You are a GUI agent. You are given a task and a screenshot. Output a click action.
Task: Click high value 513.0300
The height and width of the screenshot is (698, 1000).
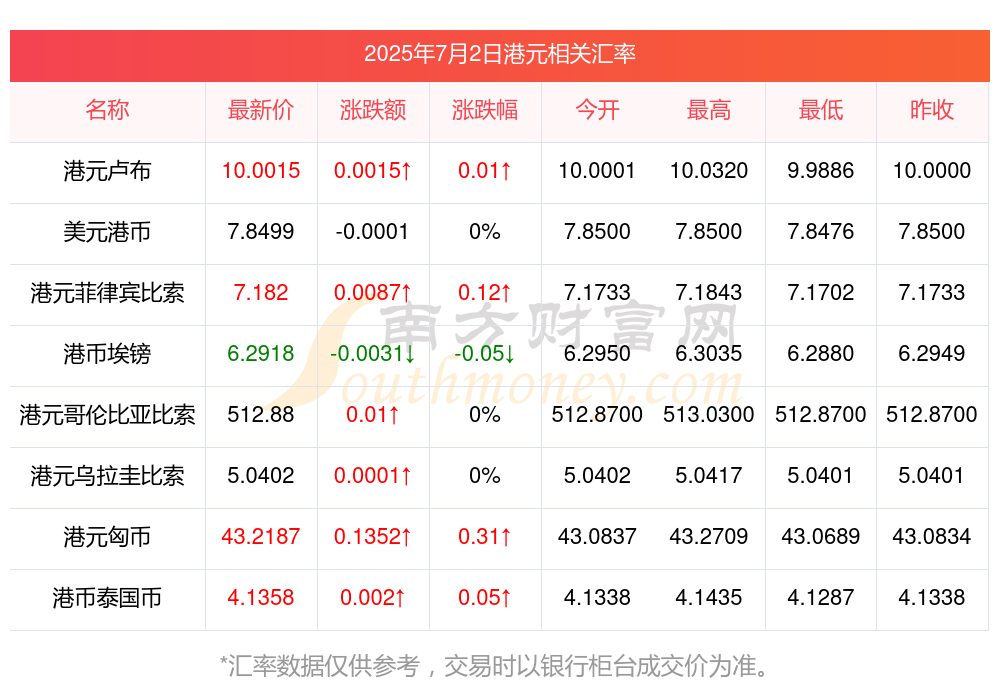tap(709, 415)
